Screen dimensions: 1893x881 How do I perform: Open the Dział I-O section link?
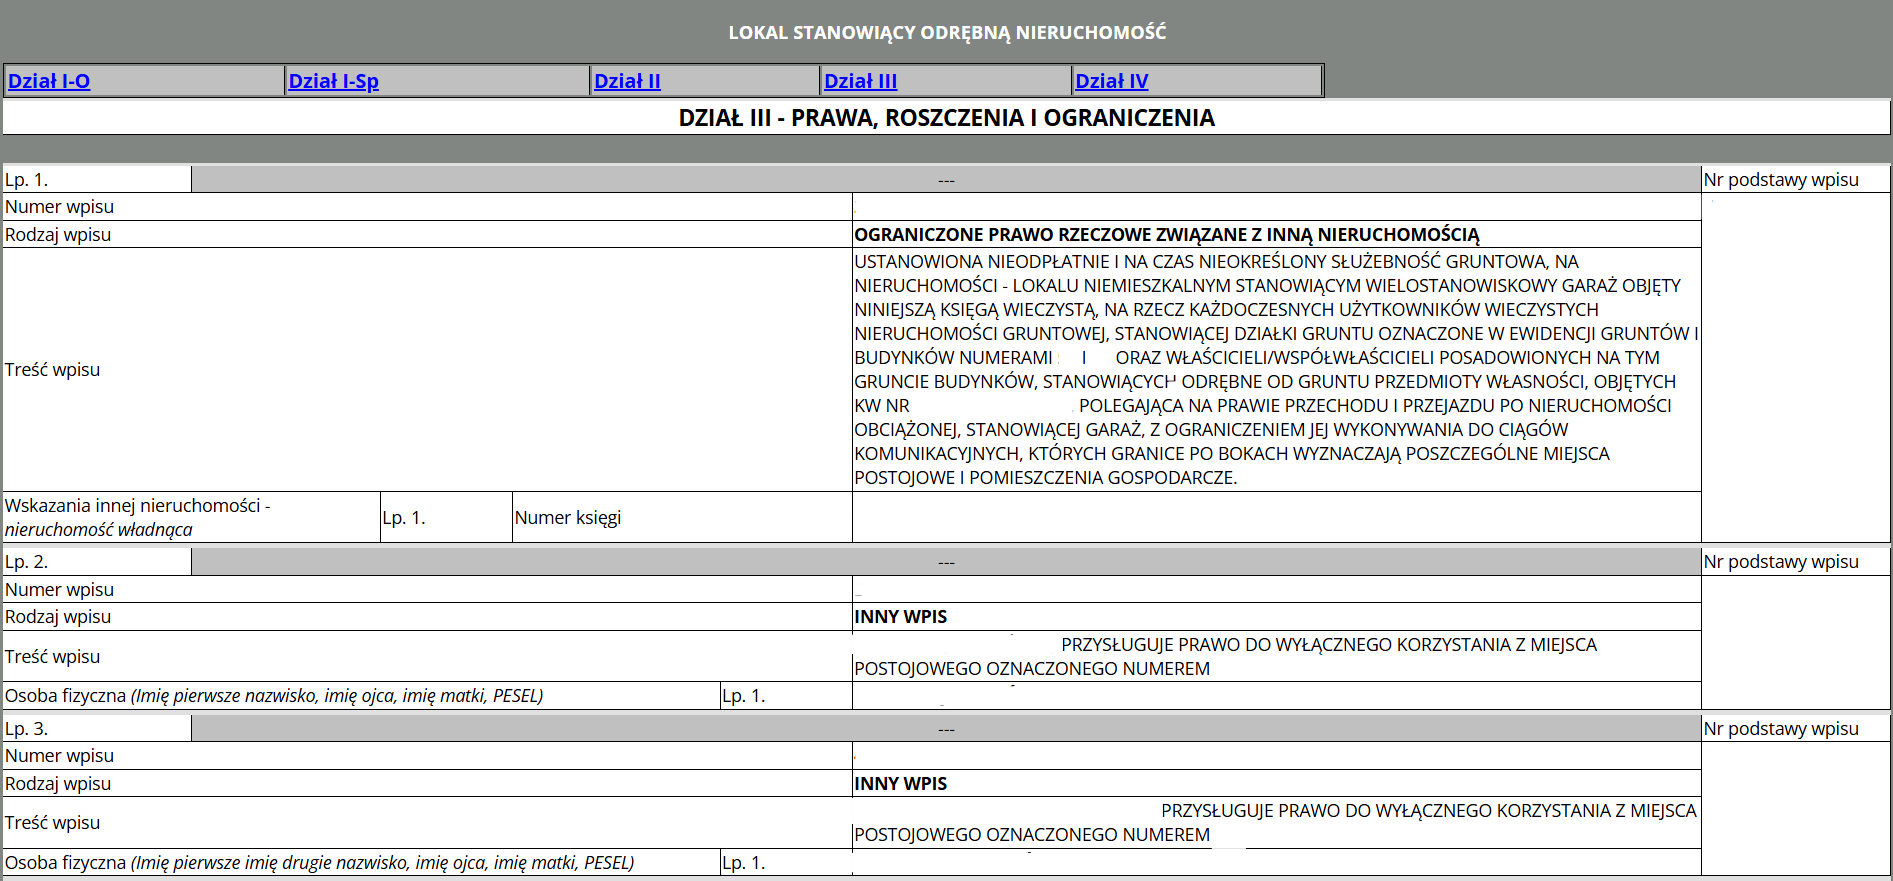49,81
